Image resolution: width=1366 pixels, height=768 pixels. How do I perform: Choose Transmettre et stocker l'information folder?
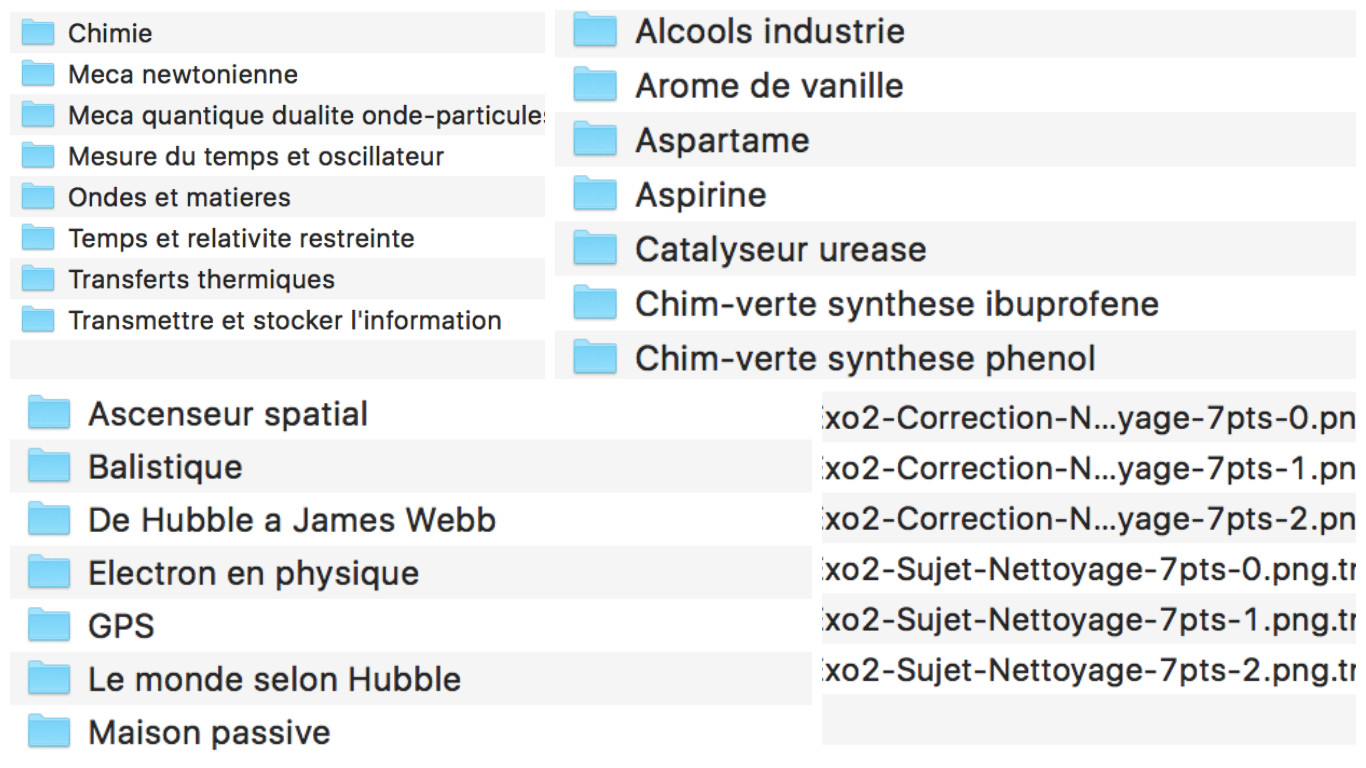[x=278, y=320]
